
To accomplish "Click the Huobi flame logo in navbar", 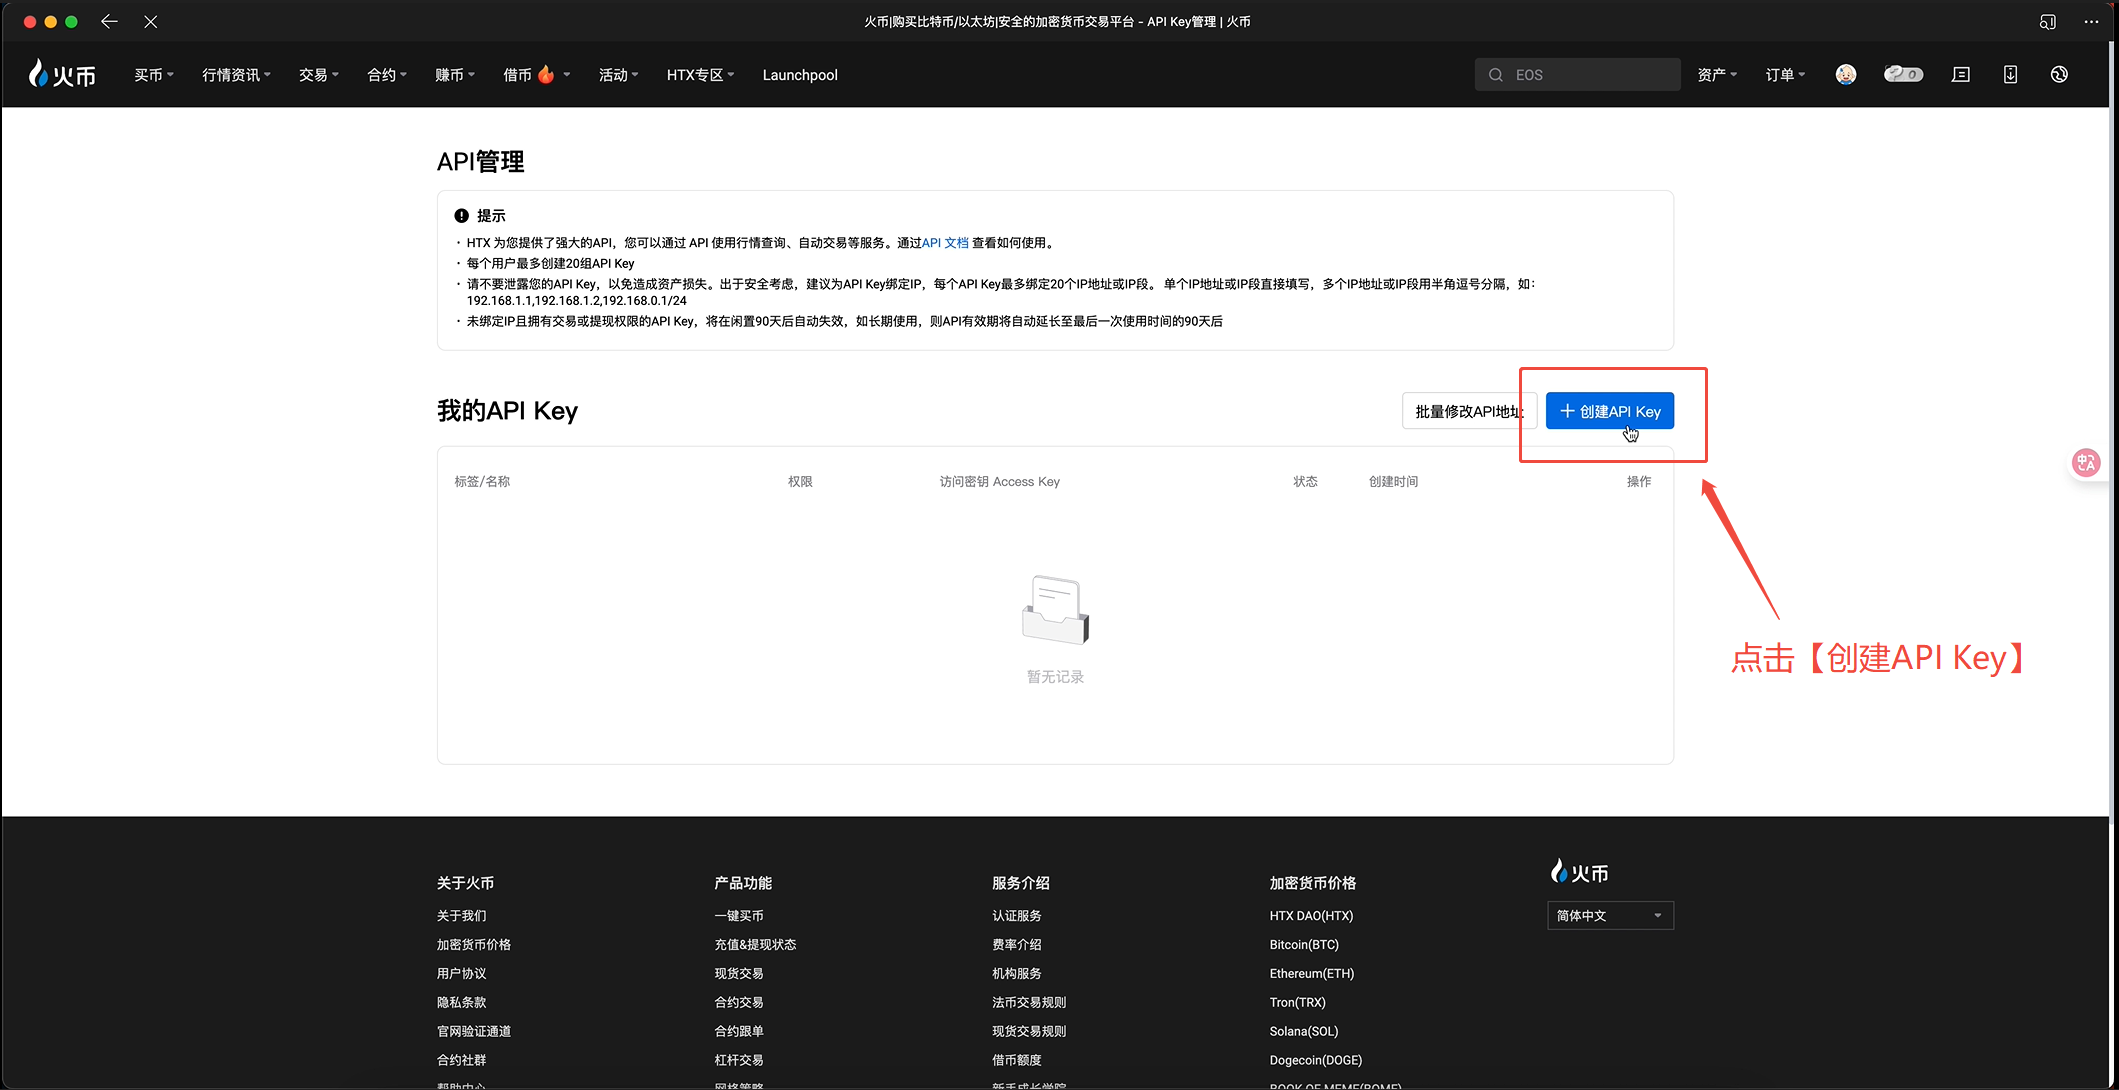I will (62, 74).
